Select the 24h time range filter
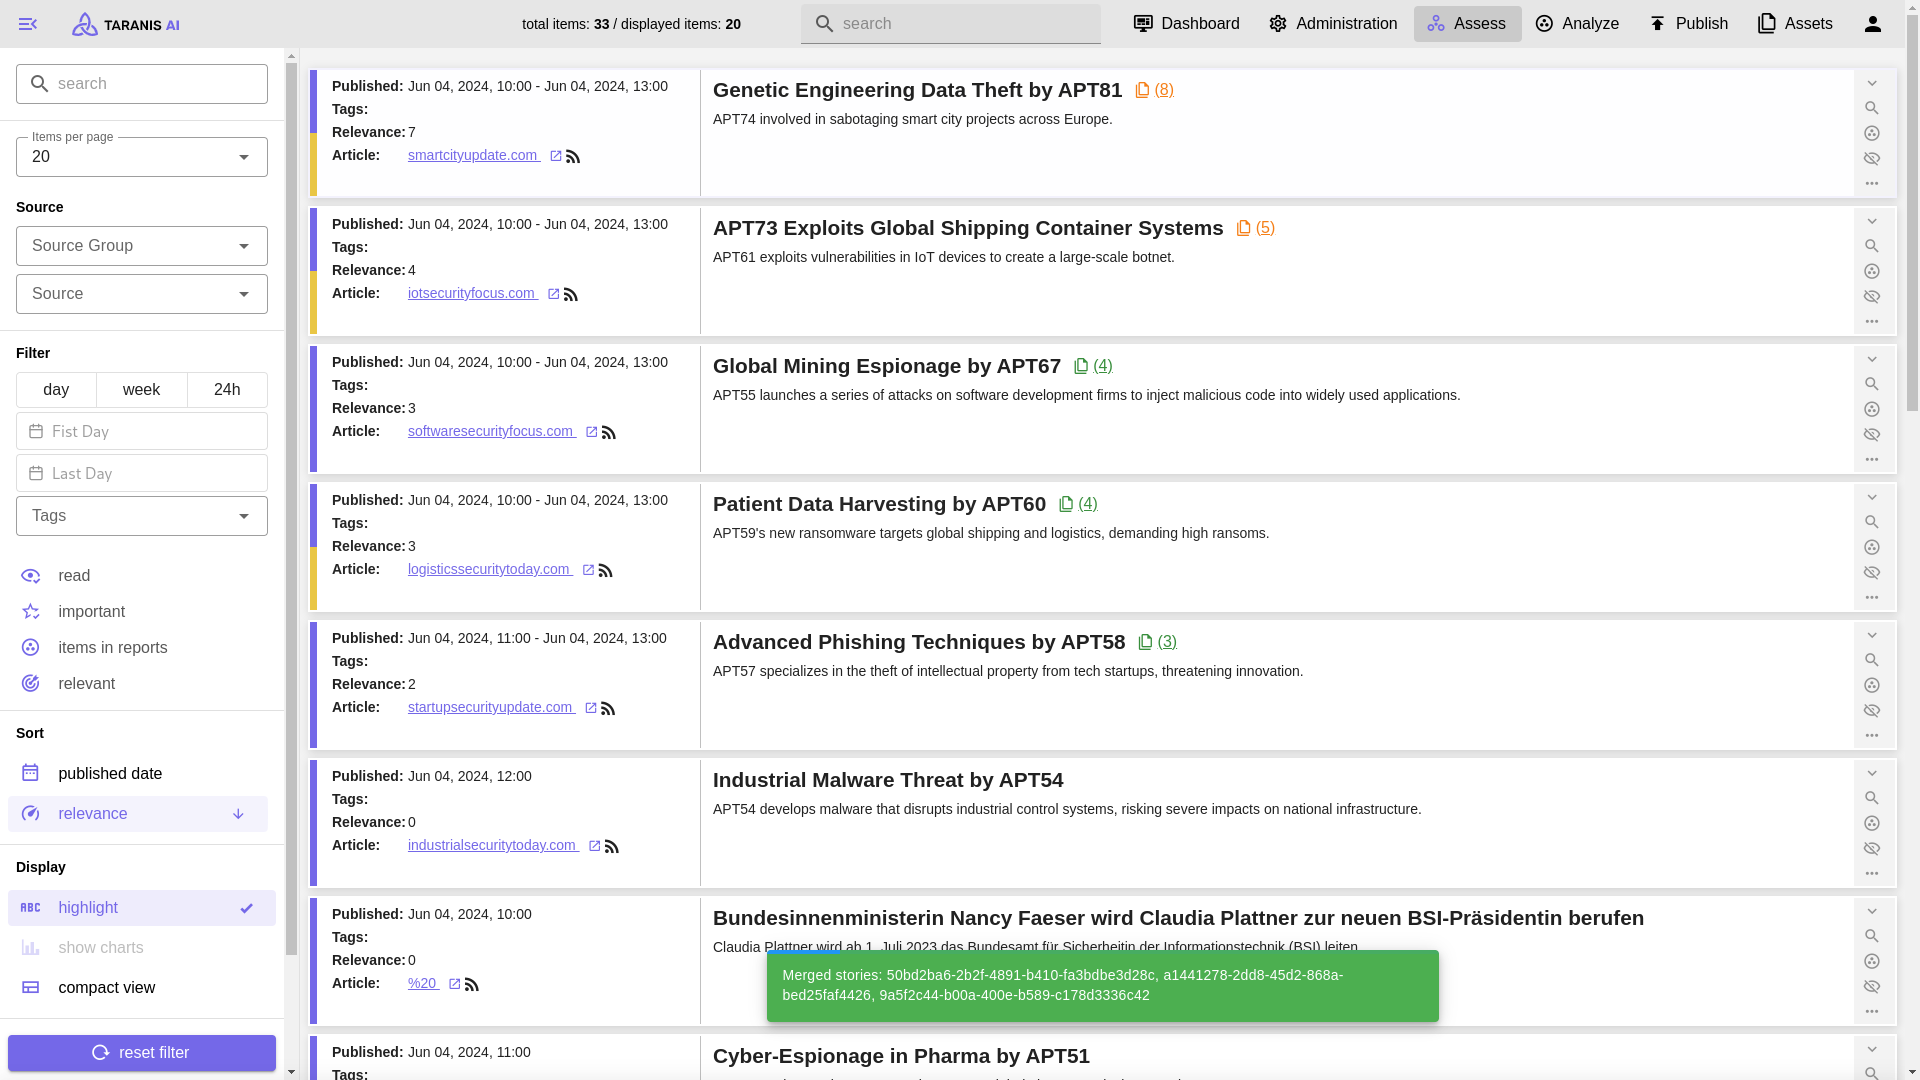 pos(226,389)
